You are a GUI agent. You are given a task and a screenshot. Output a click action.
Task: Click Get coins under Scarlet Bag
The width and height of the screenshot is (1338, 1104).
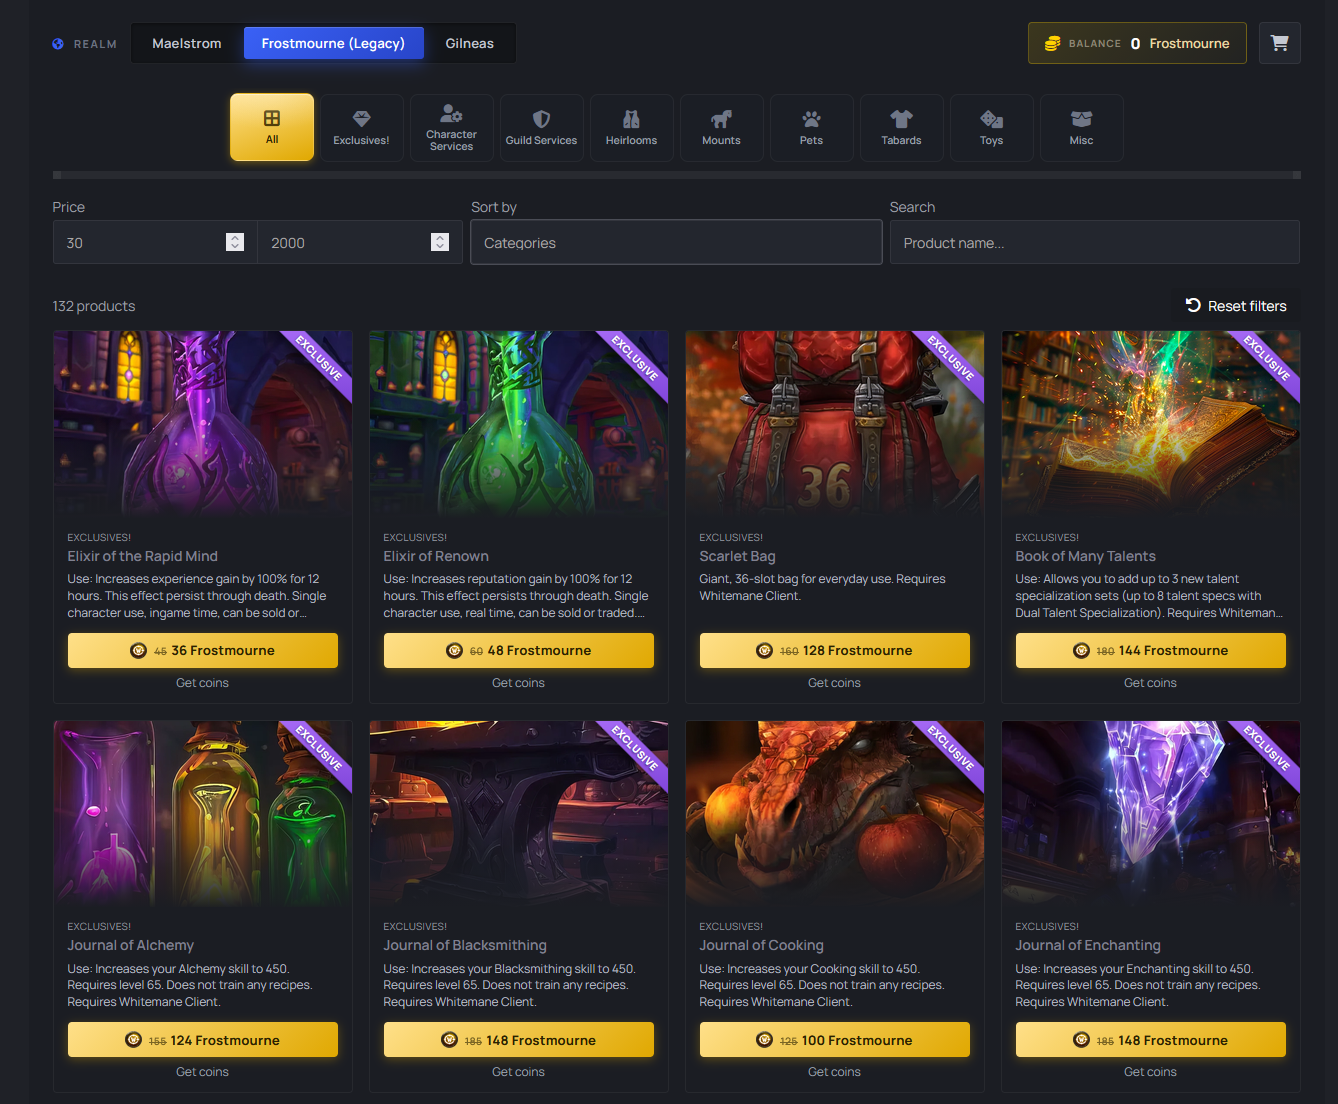click(x=835, y=683)
